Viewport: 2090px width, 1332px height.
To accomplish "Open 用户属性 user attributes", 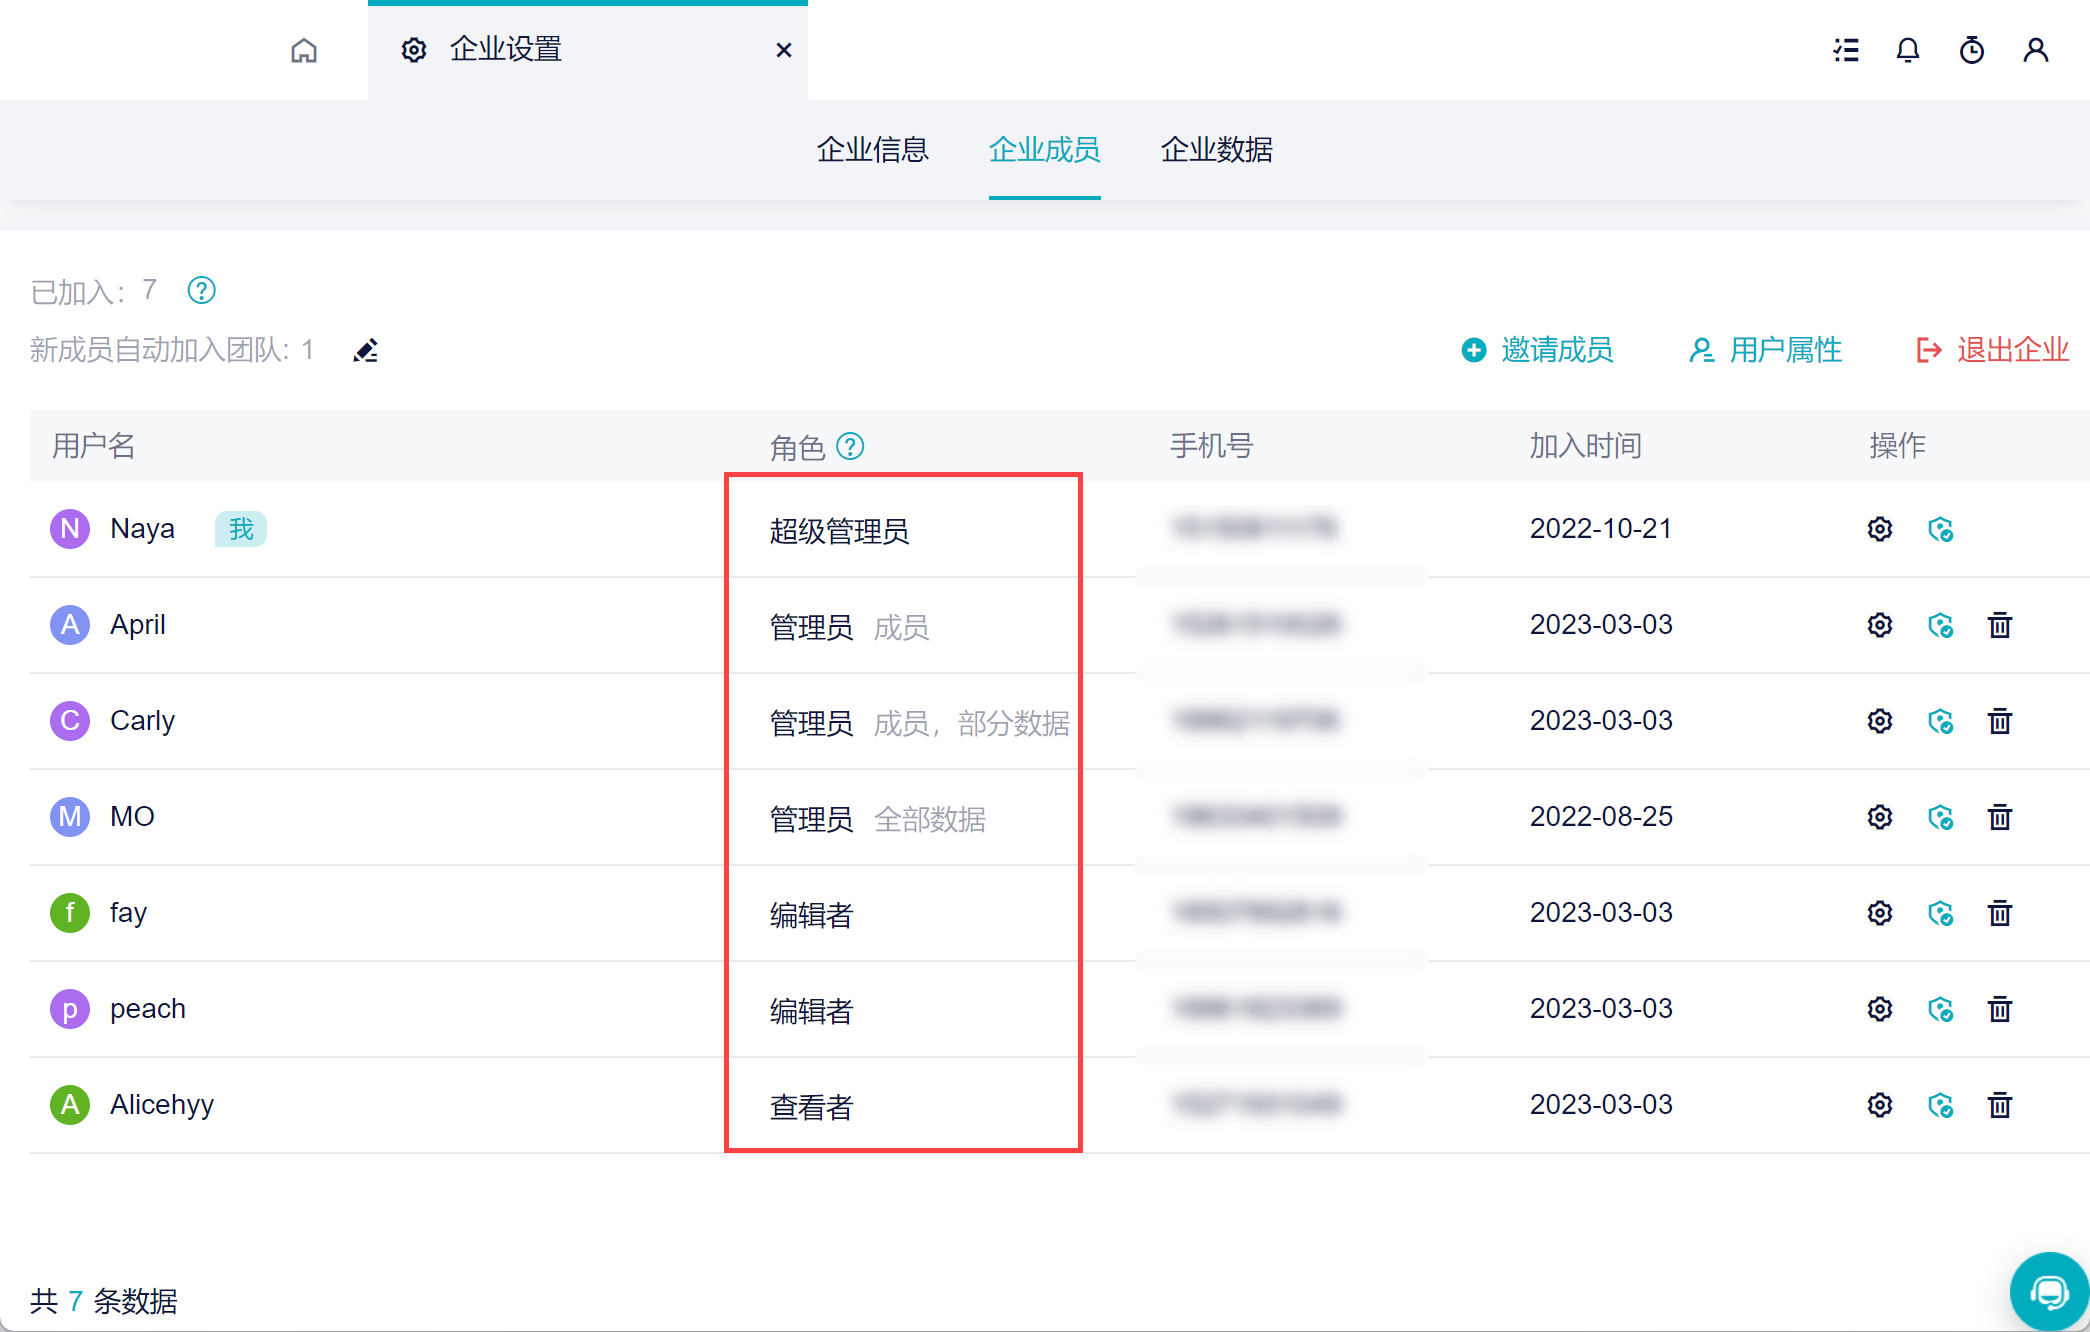I will 1766,350.
